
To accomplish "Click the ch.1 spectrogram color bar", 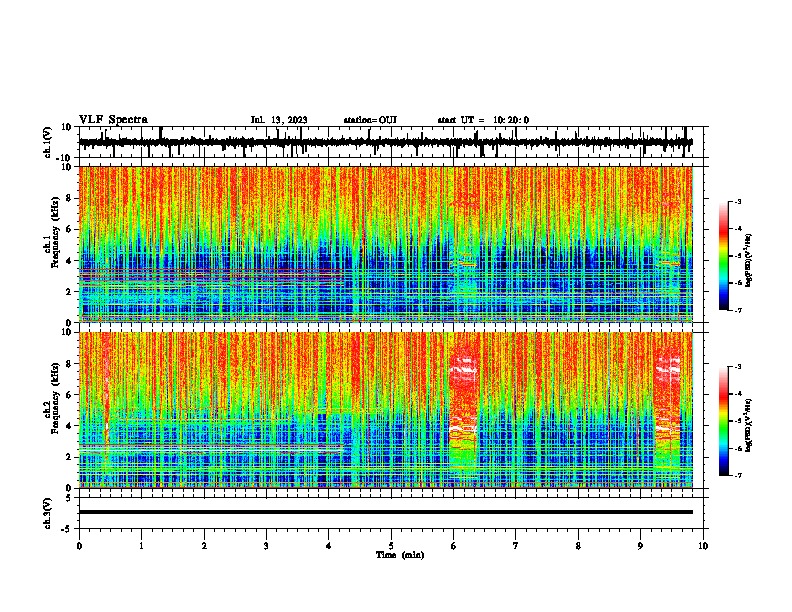I will (724, 256).
